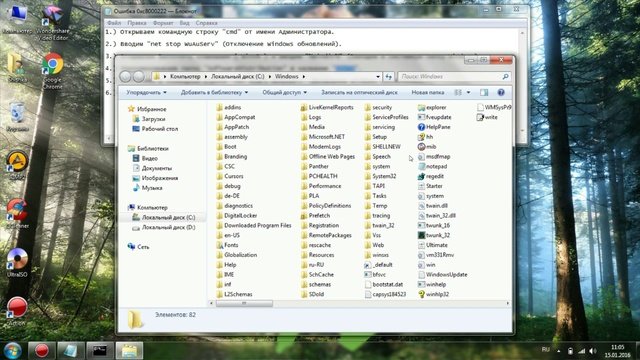Select Загрузки in the navigation pane
Image resolution: width=640 pixels, height=360 pixels.
tap(149, 119)
